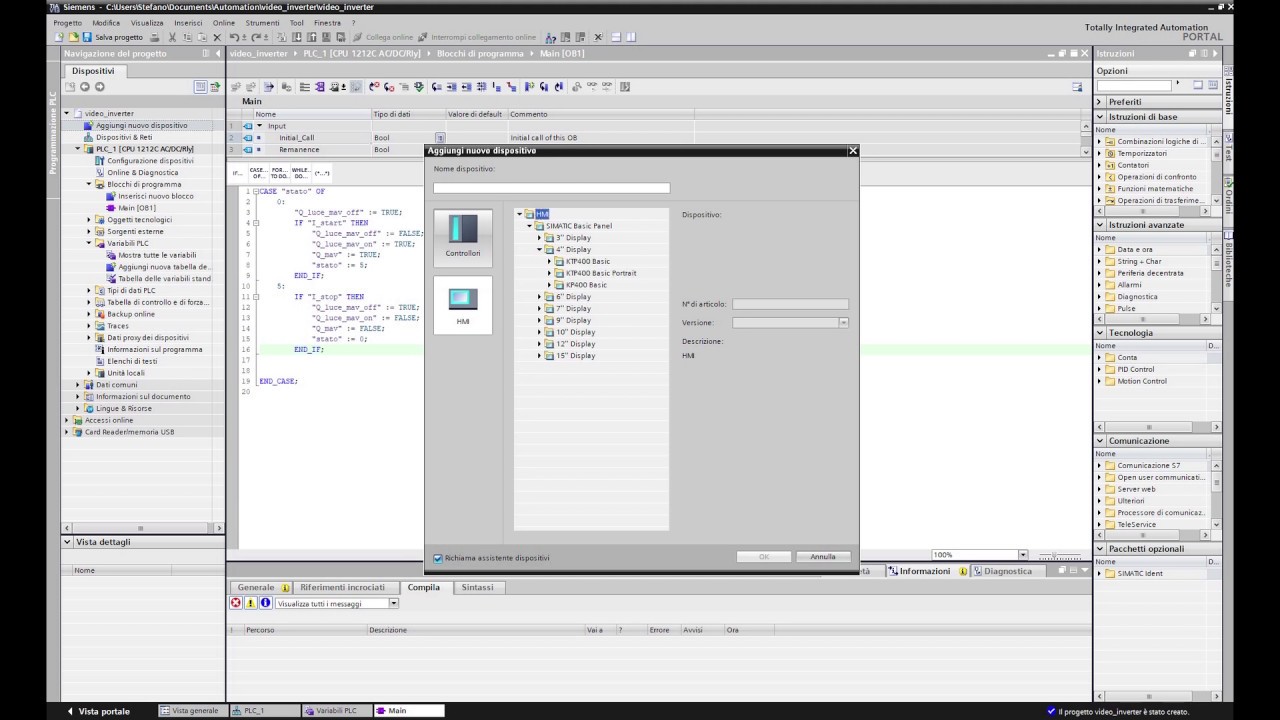Expand Oggetti tecnologici in project tree
The height and width of the screenshot is (720, 1280).
click(89, 220)
